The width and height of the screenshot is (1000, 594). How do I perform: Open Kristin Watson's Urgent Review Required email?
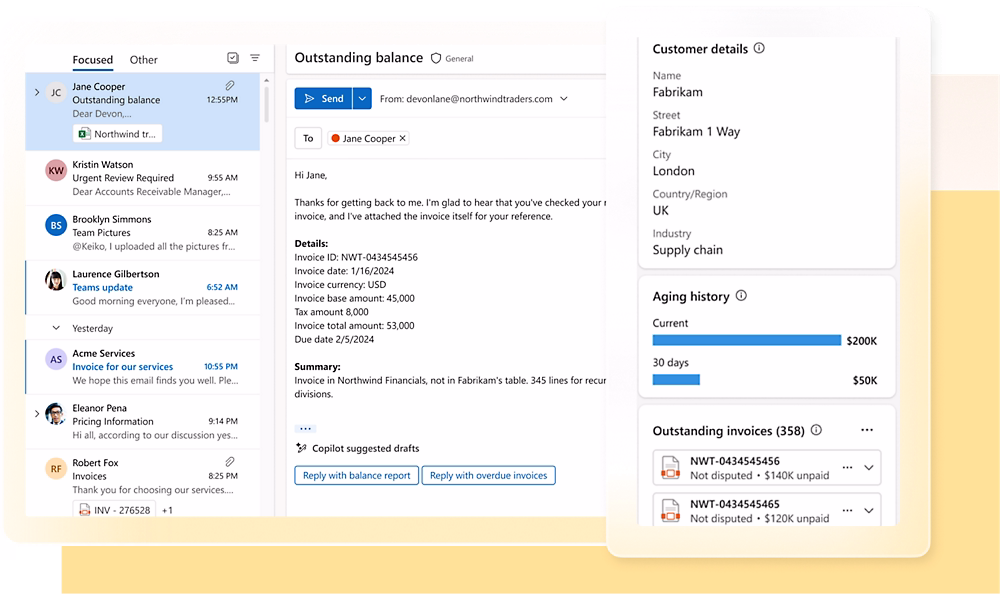[143, 178]
